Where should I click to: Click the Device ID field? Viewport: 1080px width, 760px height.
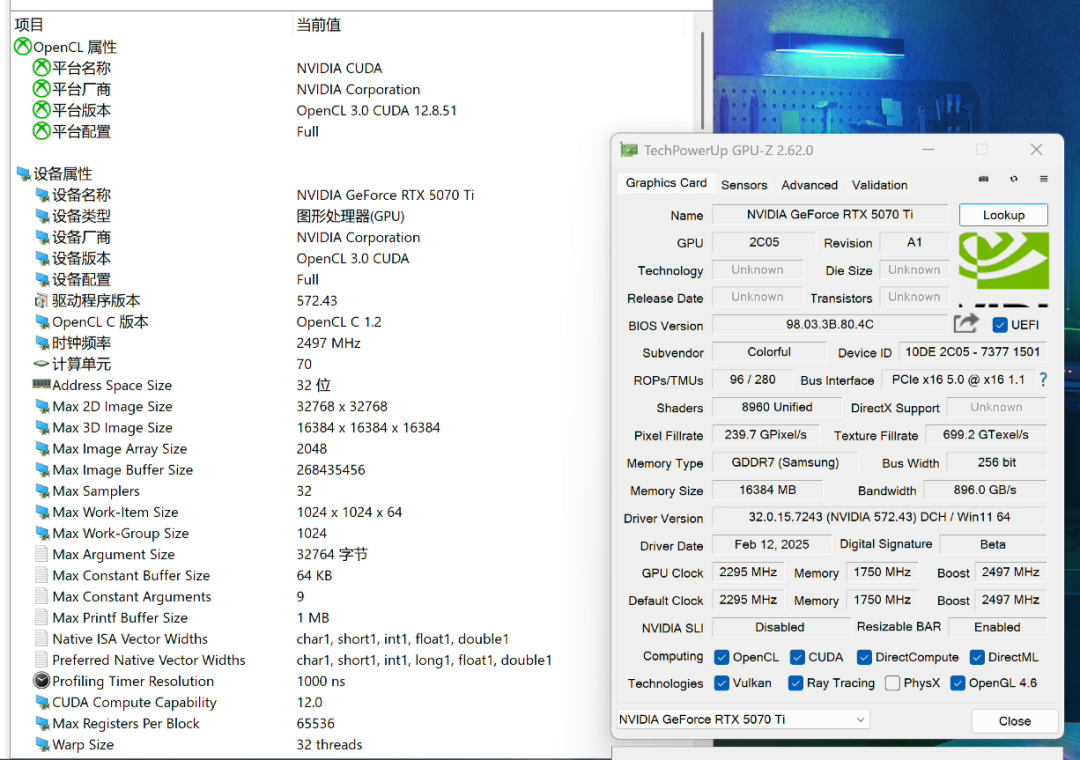pos(972,352)
